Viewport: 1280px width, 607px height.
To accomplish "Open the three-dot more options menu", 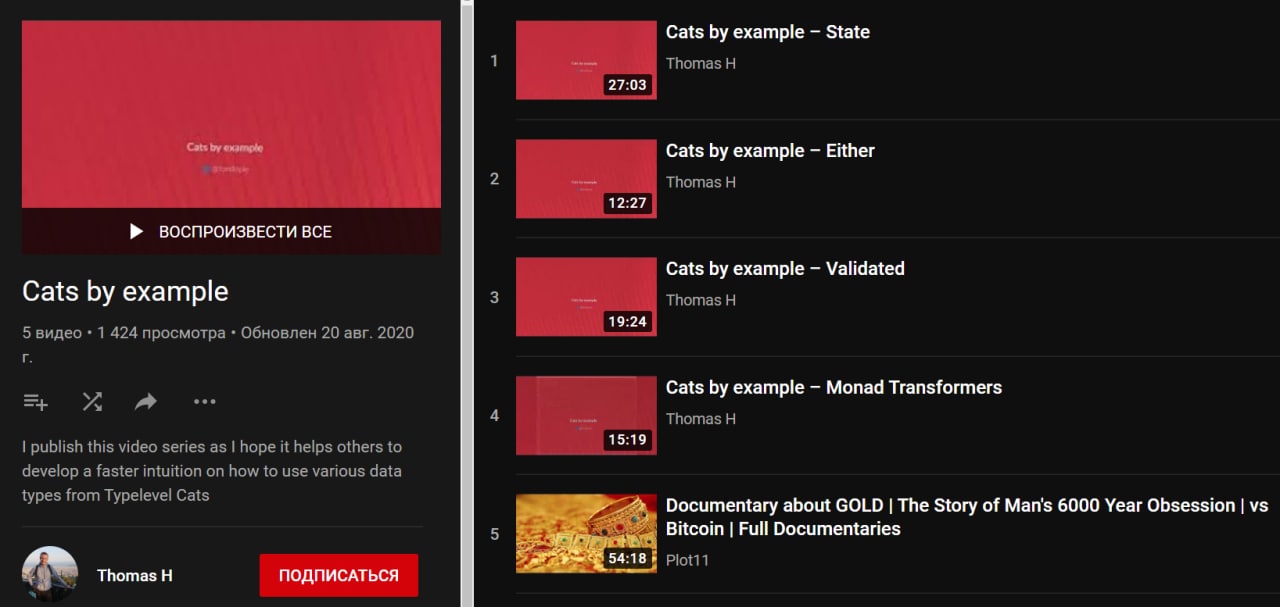I will point(205,402).
